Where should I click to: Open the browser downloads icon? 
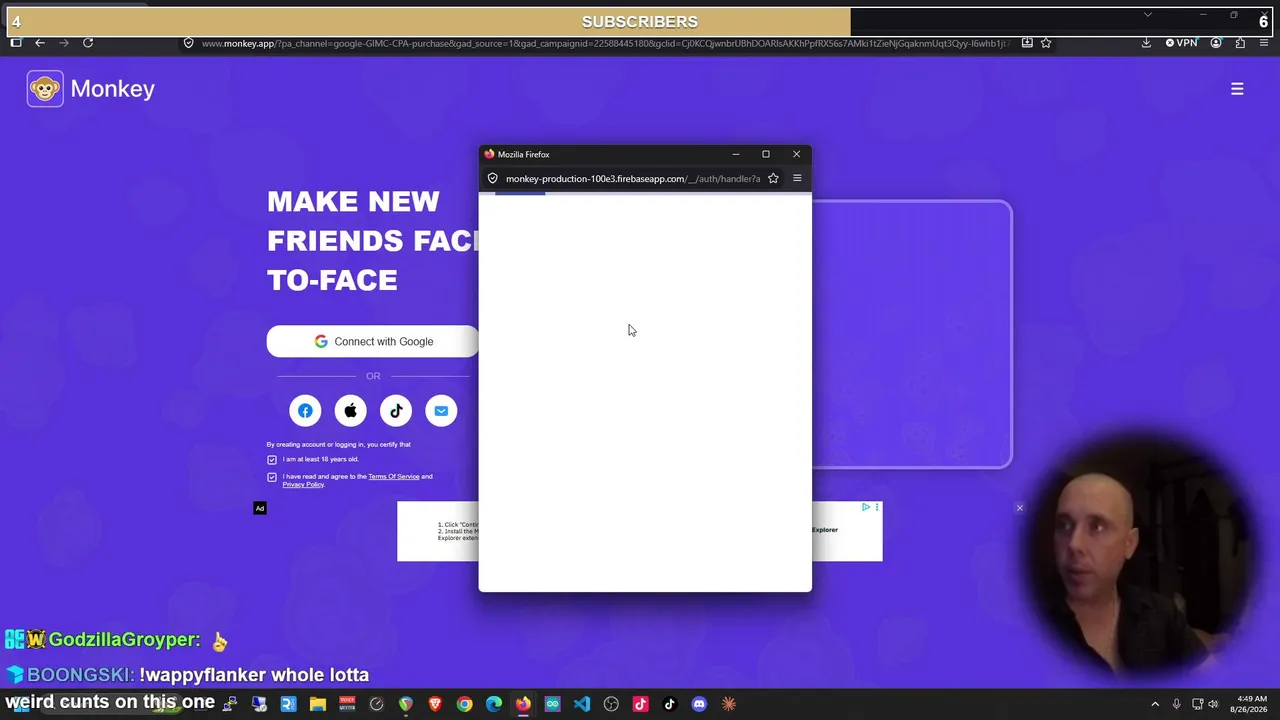tap(1146, 43)
